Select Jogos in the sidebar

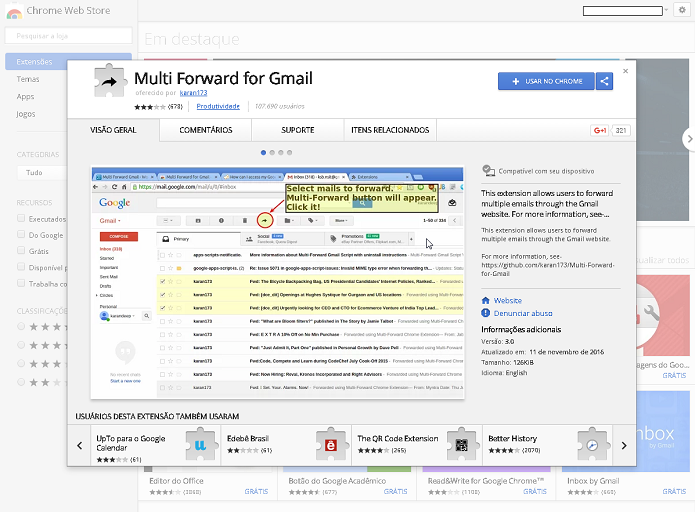click(26, 114)
